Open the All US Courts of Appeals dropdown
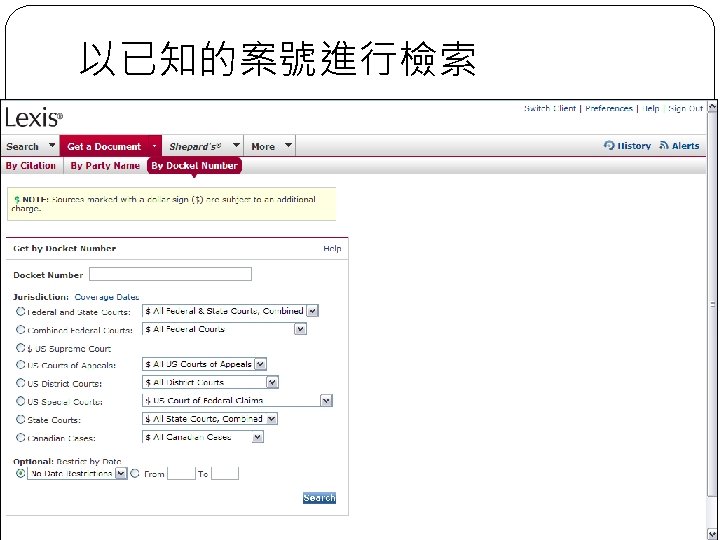 tap(204, 364)
